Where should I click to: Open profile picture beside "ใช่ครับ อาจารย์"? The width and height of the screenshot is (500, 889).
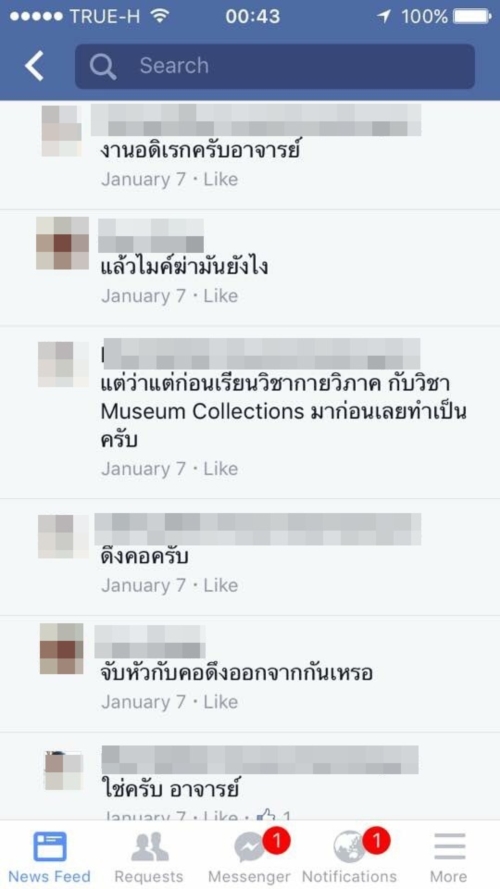pos(63,771)
